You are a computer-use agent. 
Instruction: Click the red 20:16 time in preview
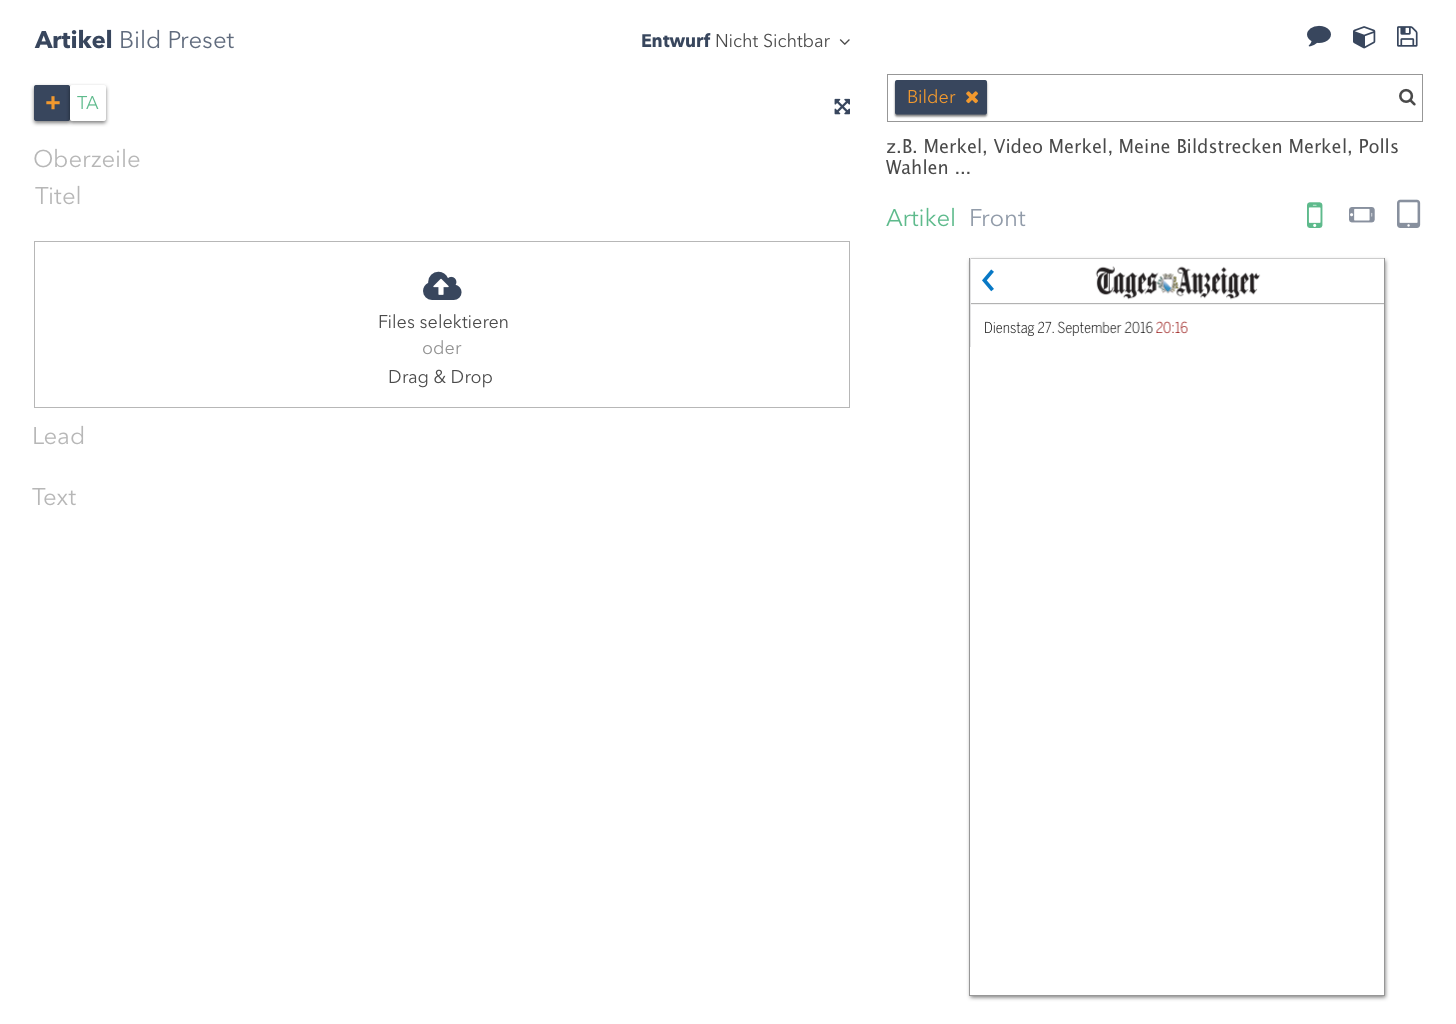click(1172, 328)
